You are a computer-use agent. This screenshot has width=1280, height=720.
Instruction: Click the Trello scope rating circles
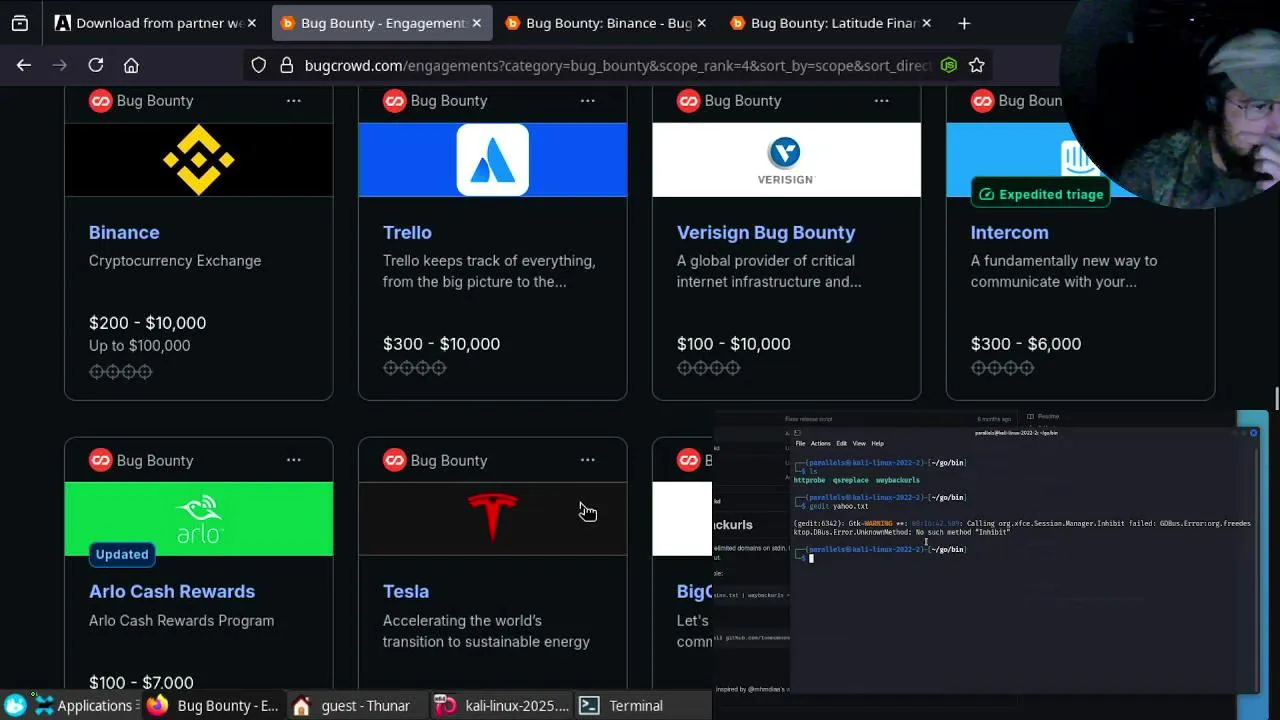pyautogui.click(x=414, y=368)
